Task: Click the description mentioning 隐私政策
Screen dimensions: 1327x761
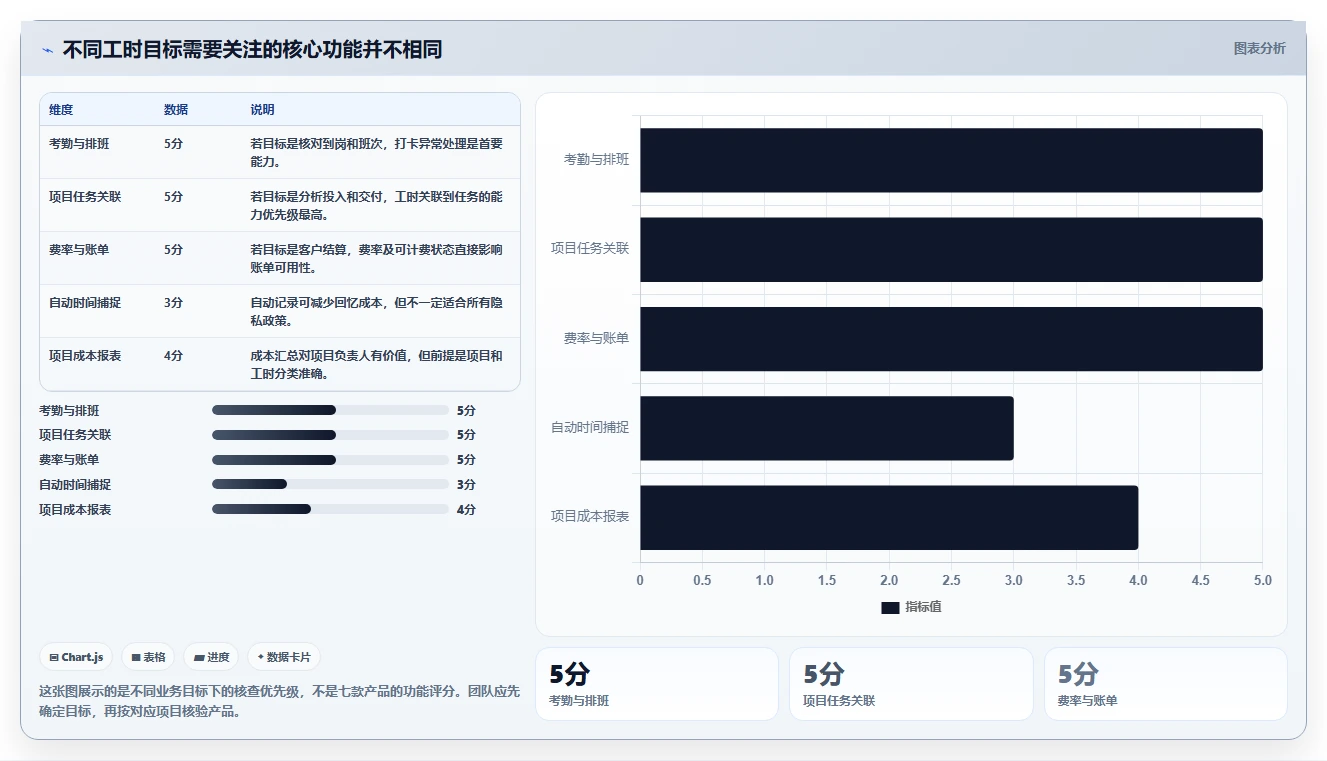Action: (x=377, y=311)
